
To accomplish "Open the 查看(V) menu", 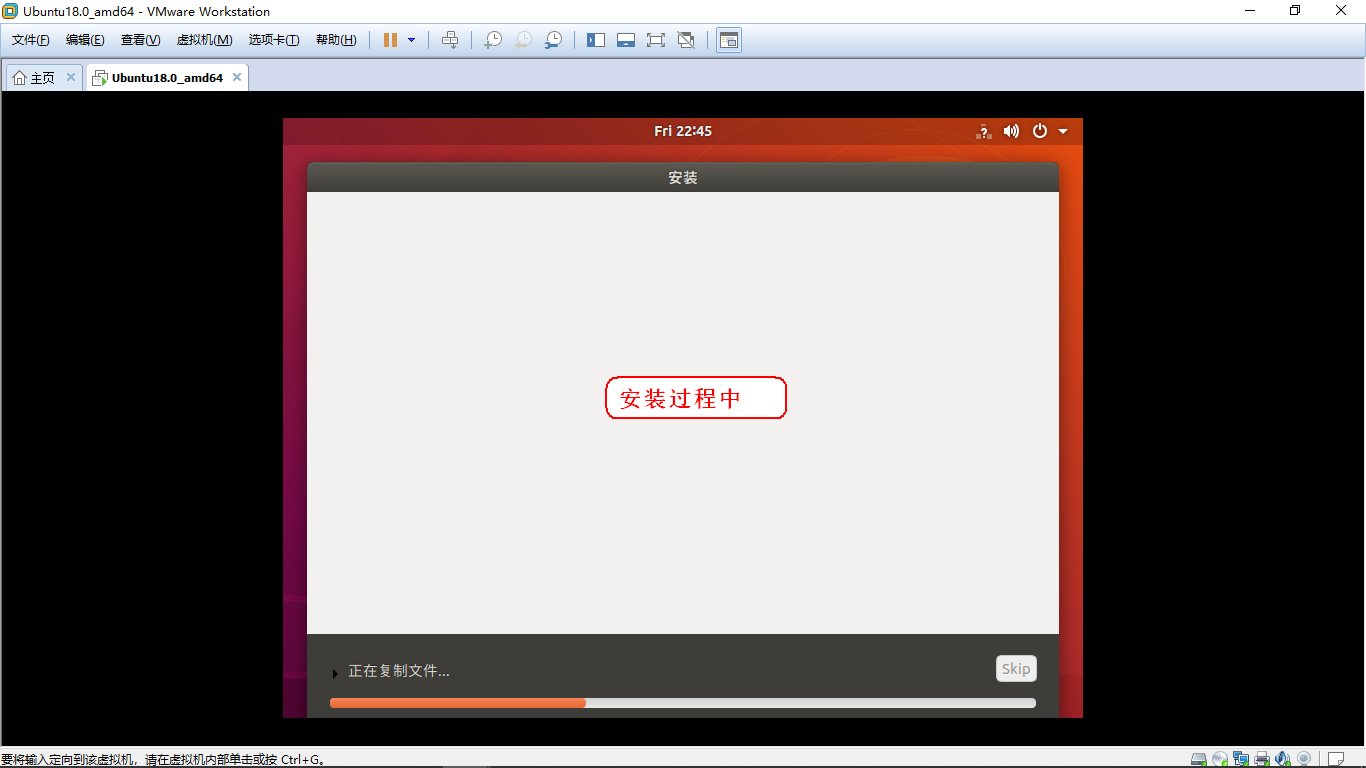I will tap(140, 40).
